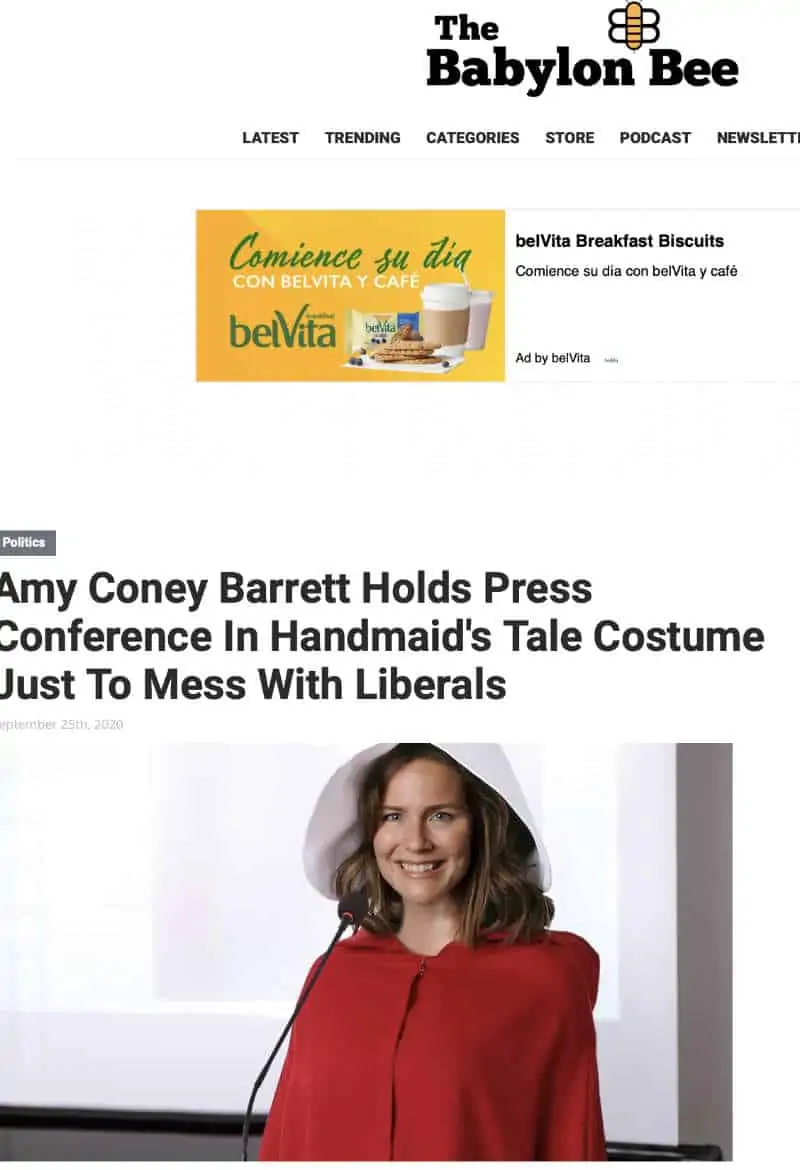This screenshot has width=800, height=1170.
Task: Open The Babylon Bee homepage logo text
Action: coord(582,52)
